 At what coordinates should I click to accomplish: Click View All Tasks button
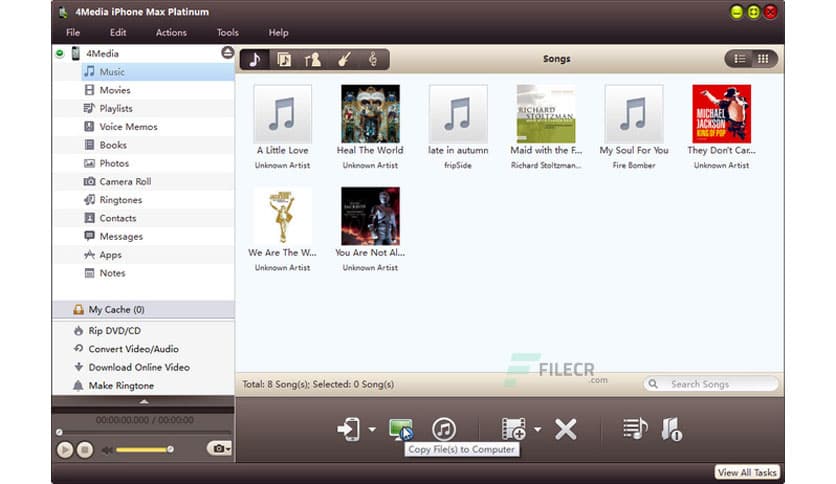747,473
